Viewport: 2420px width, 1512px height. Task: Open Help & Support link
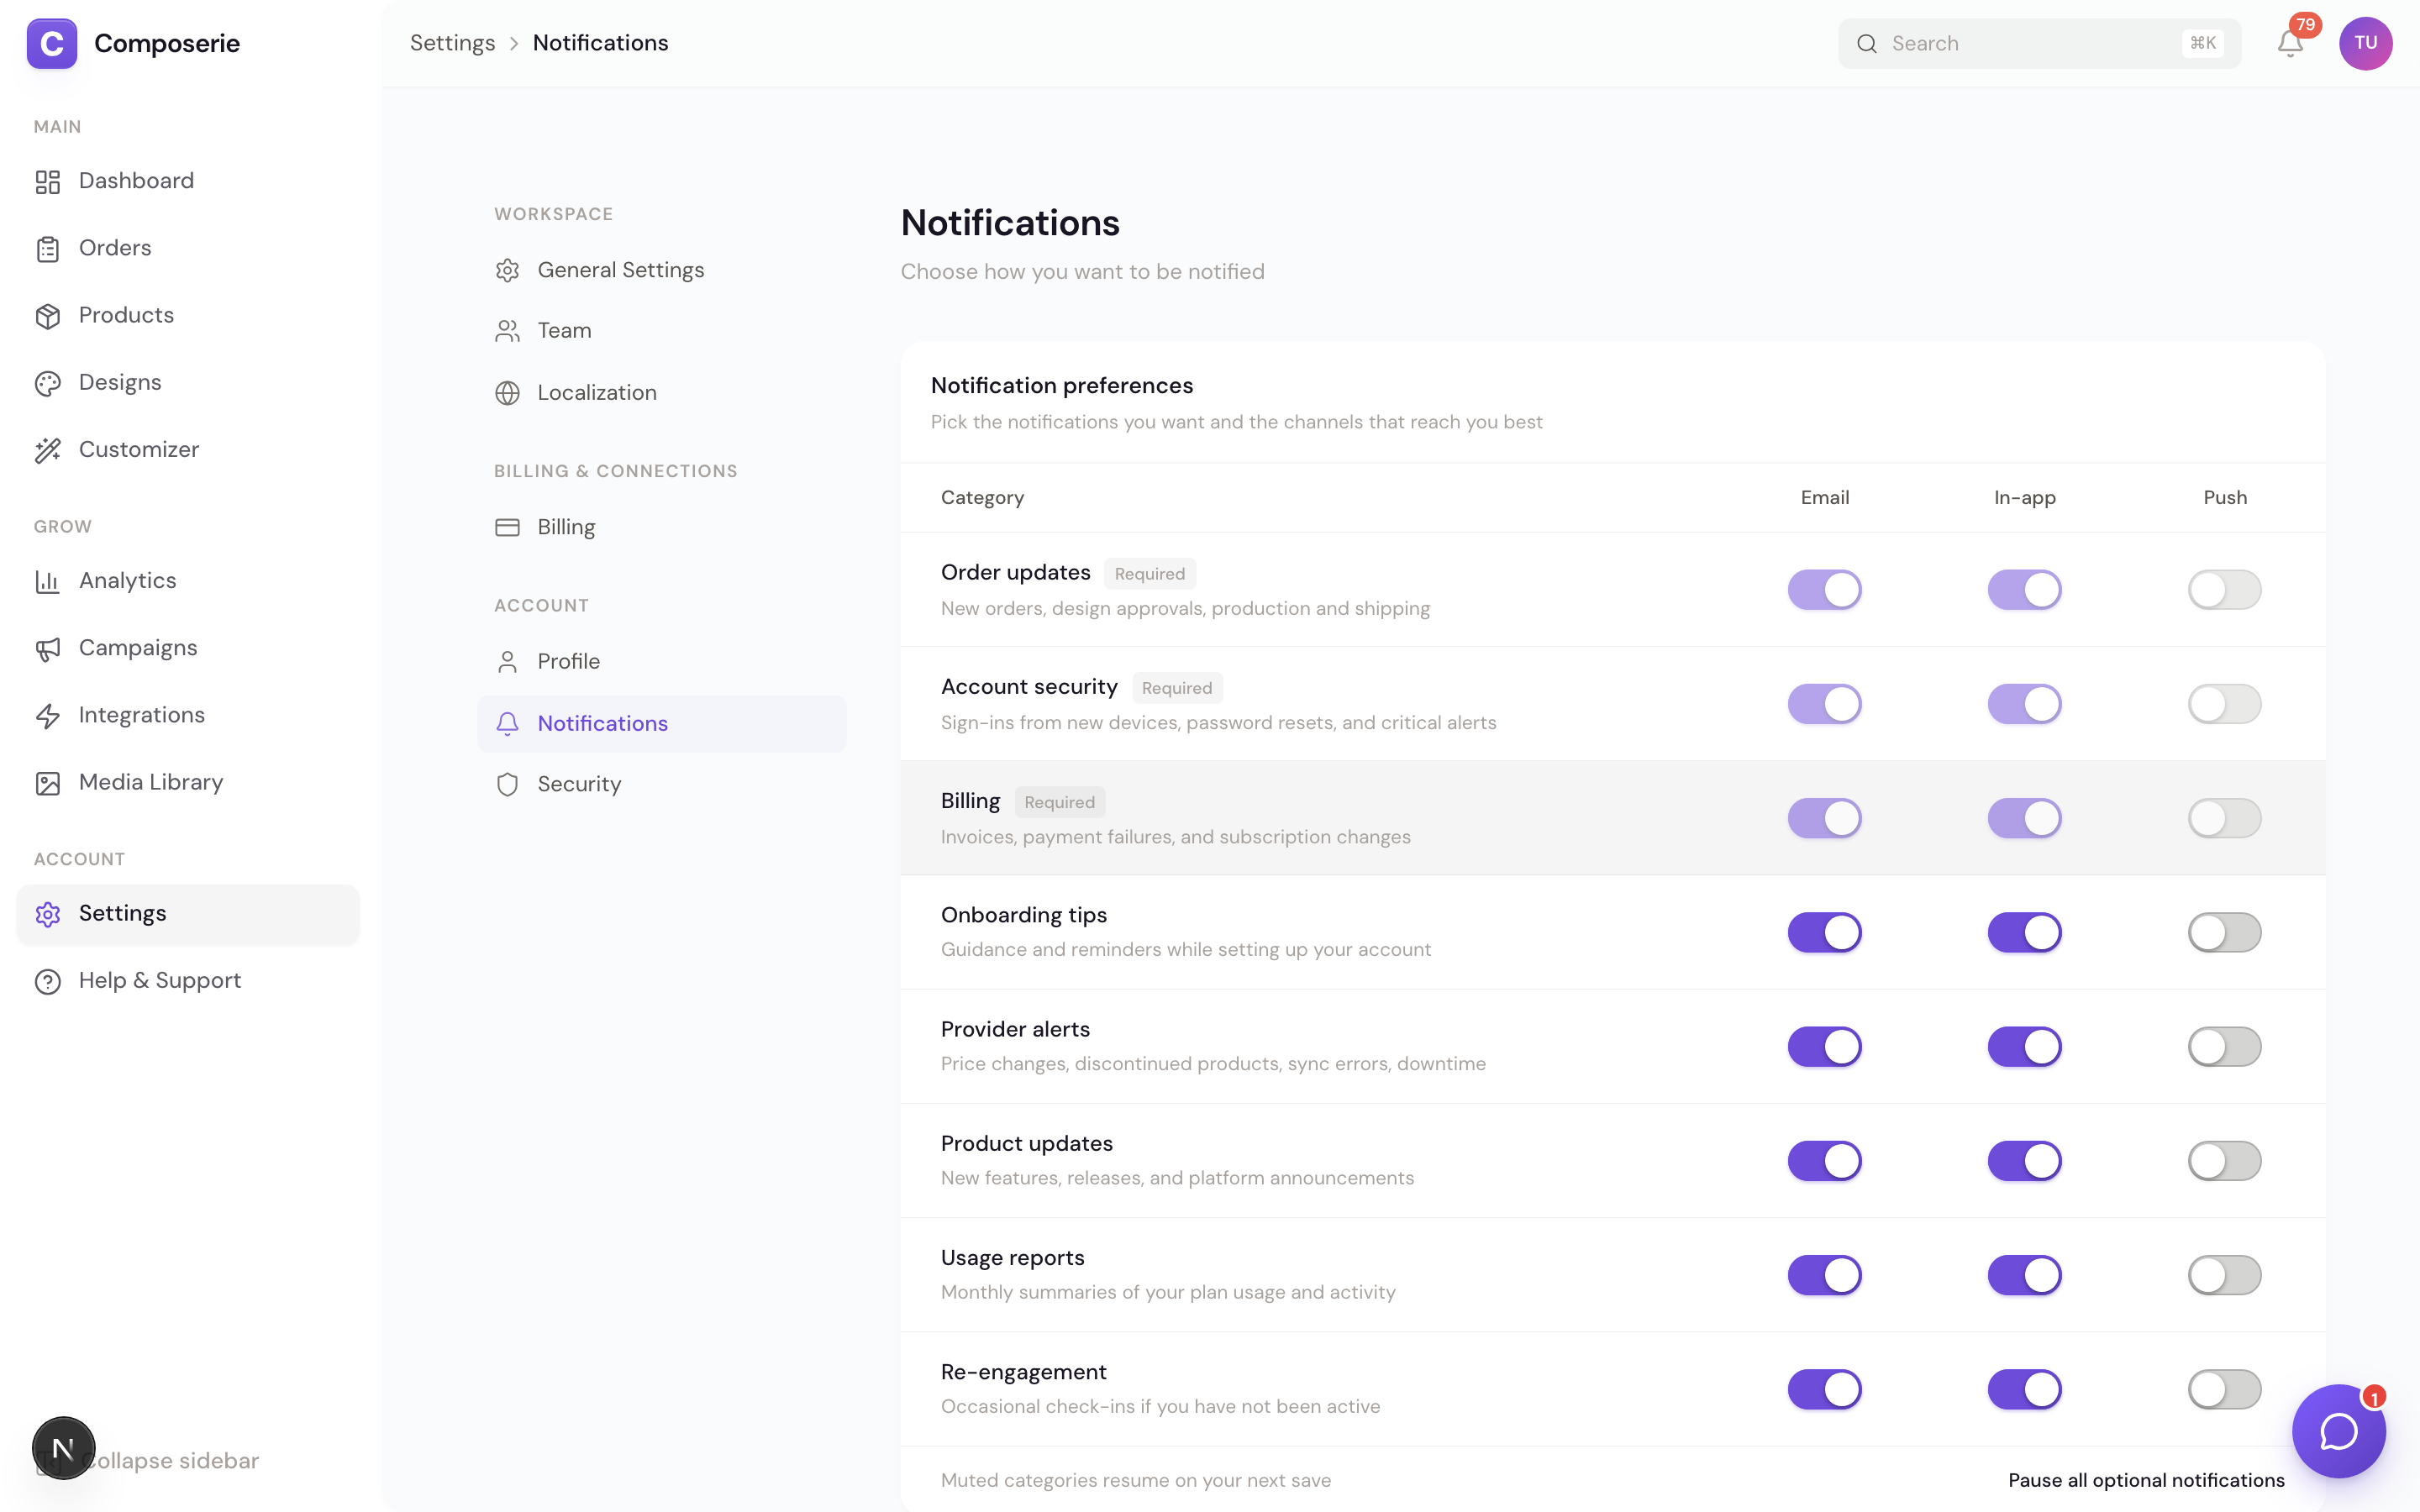tap(188, 981)
